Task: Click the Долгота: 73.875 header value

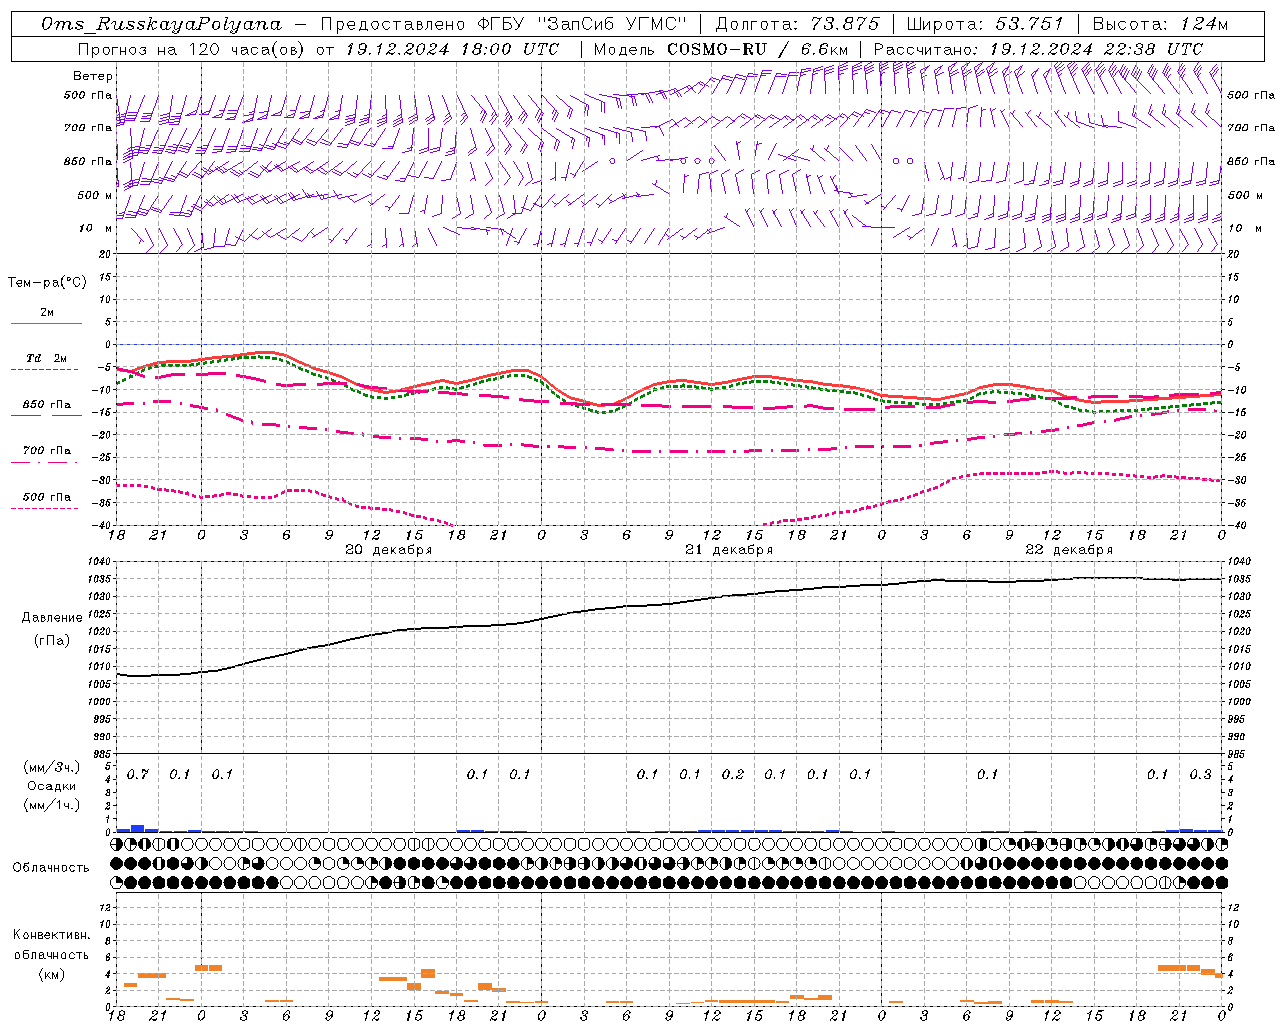Action: click(x=798, y=24)
